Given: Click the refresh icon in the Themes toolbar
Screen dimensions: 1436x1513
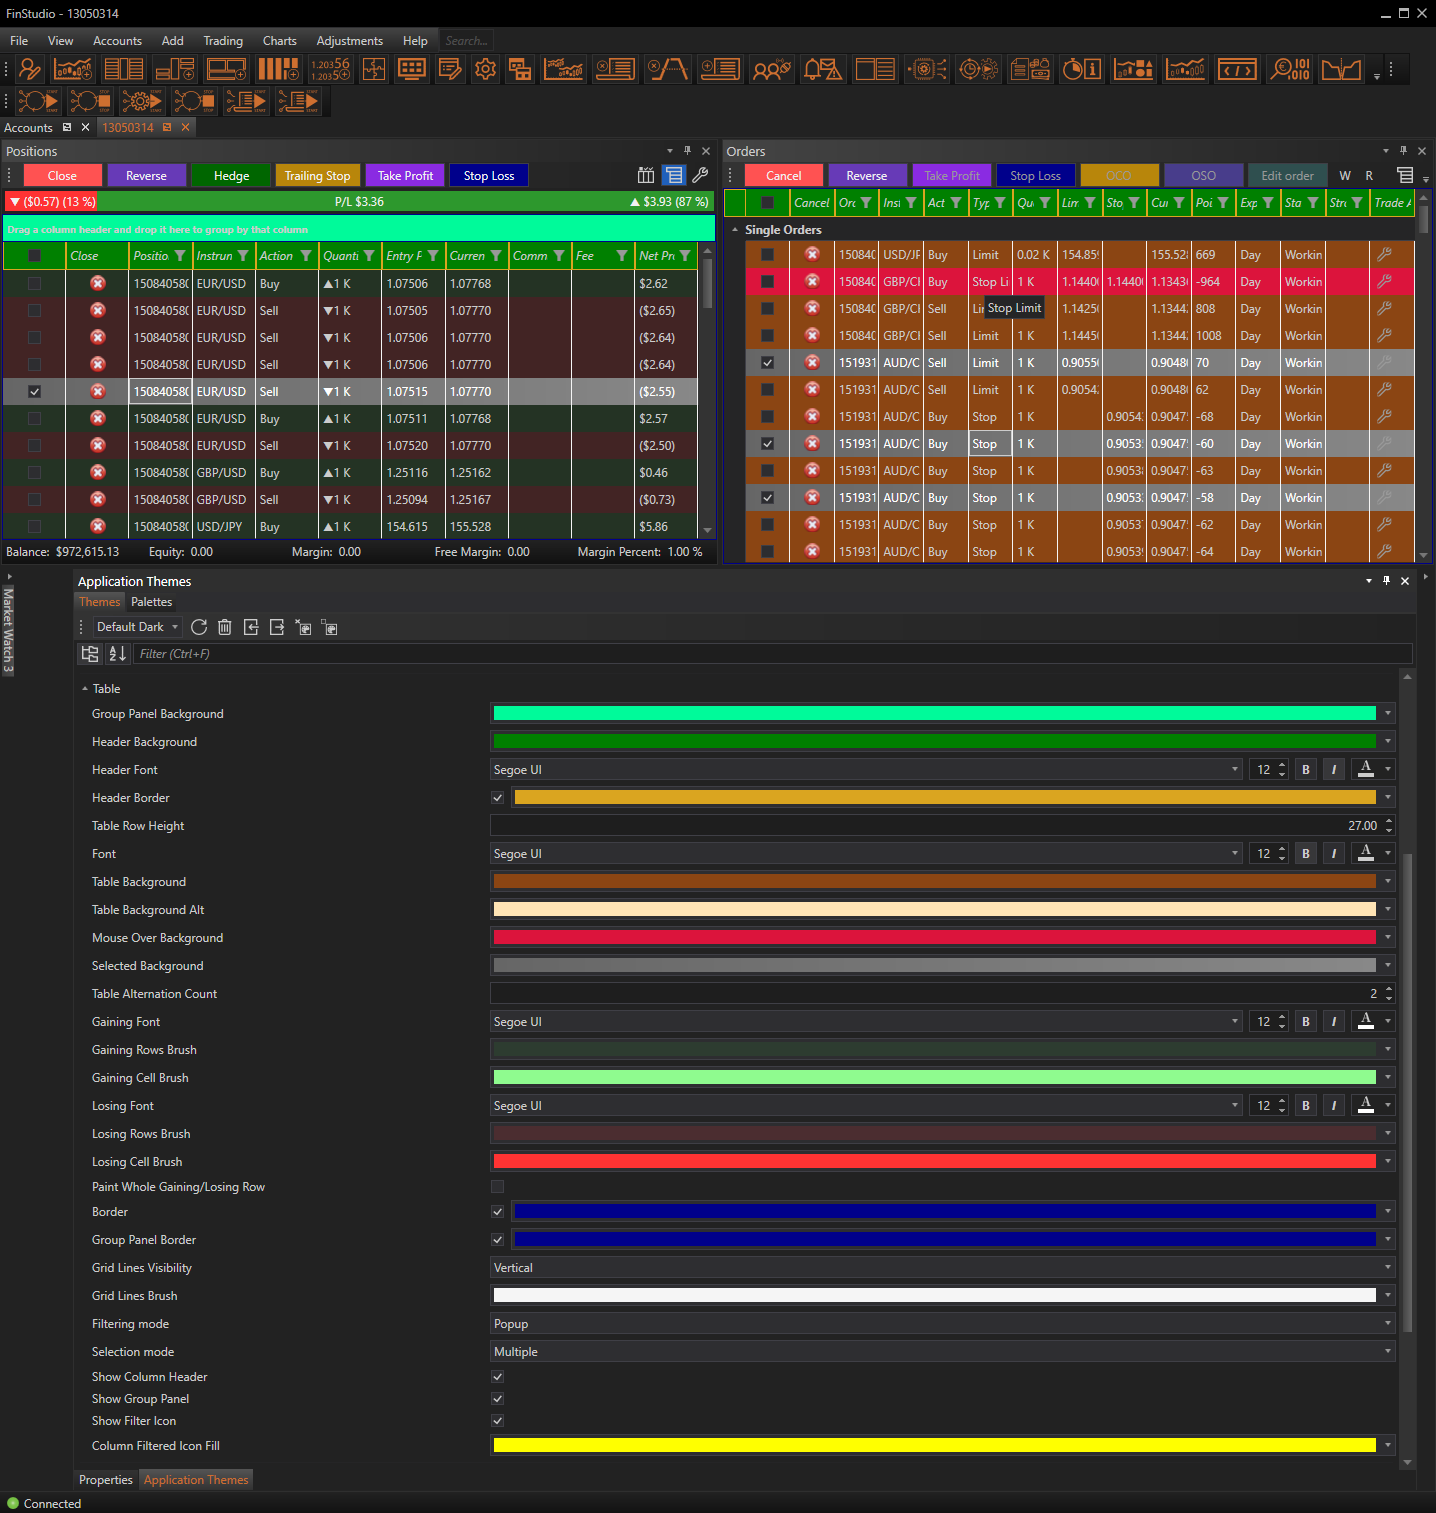Looking at the screenshot, I should click(199, 627).
